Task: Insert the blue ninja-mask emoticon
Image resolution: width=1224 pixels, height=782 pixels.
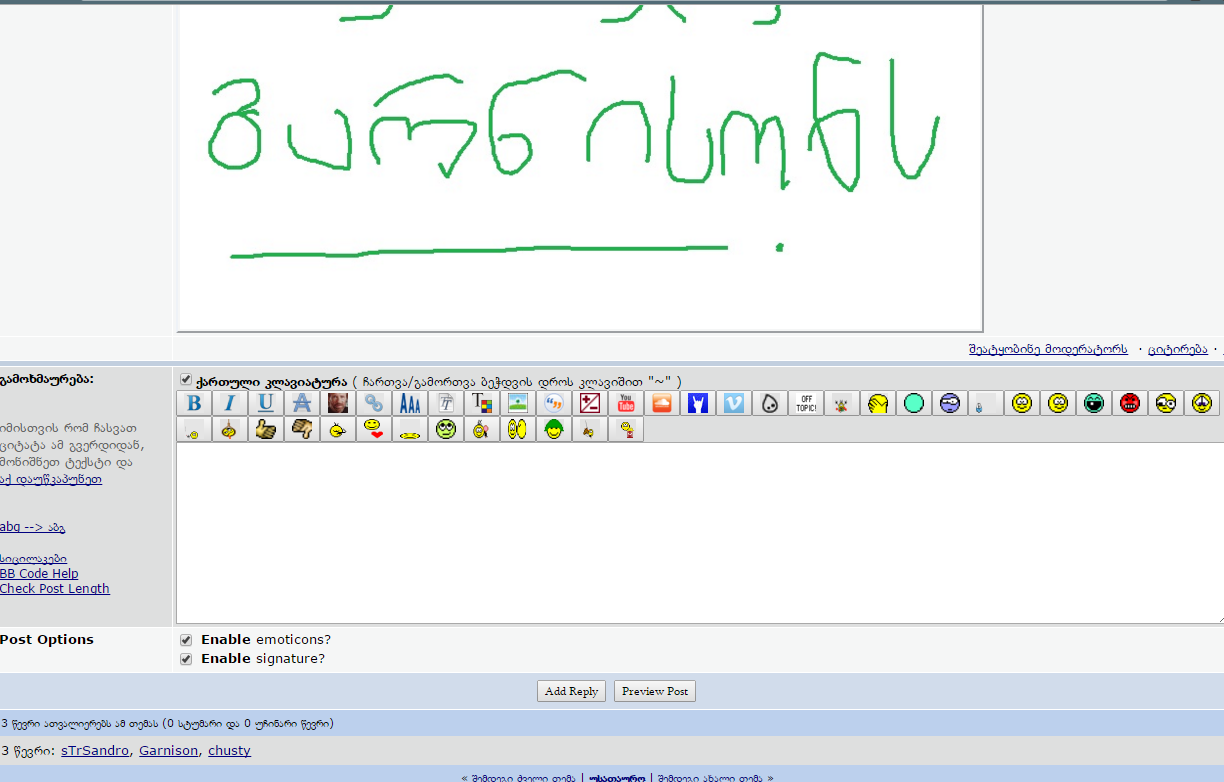Action: (x=950, y=403)
